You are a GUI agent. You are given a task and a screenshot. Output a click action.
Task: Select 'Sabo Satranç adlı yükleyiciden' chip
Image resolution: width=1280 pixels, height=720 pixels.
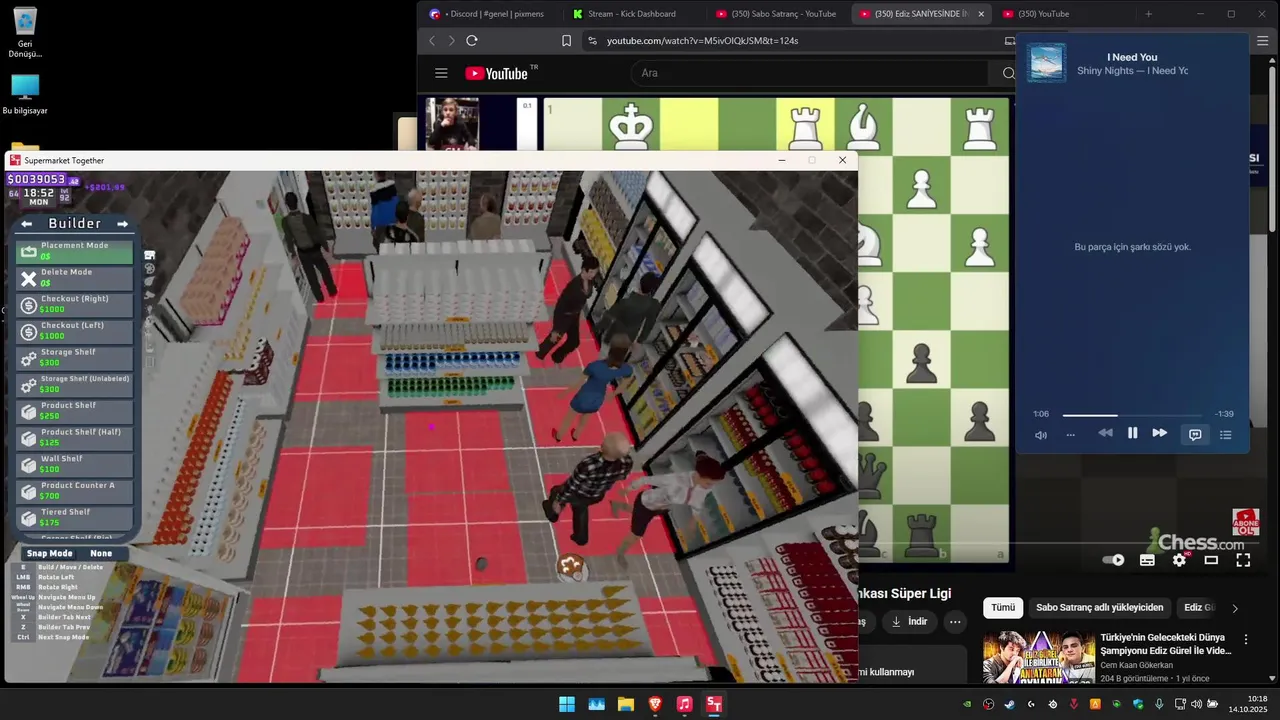(1099, 607)
